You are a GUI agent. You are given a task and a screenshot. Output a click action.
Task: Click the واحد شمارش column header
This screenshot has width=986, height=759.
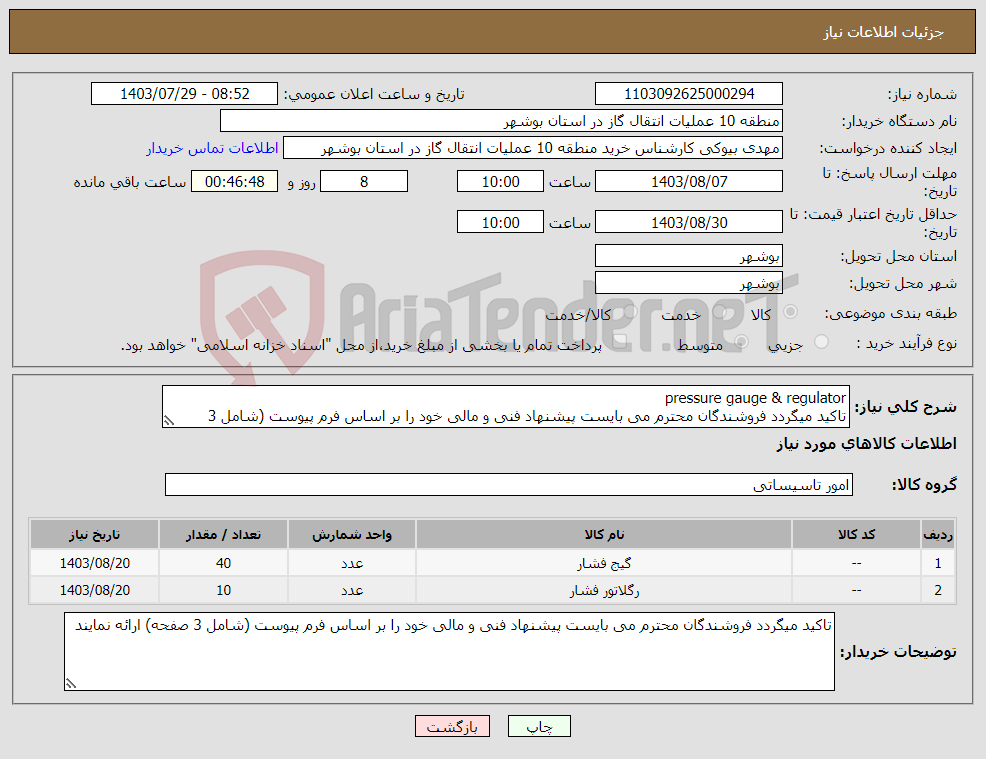352,535
